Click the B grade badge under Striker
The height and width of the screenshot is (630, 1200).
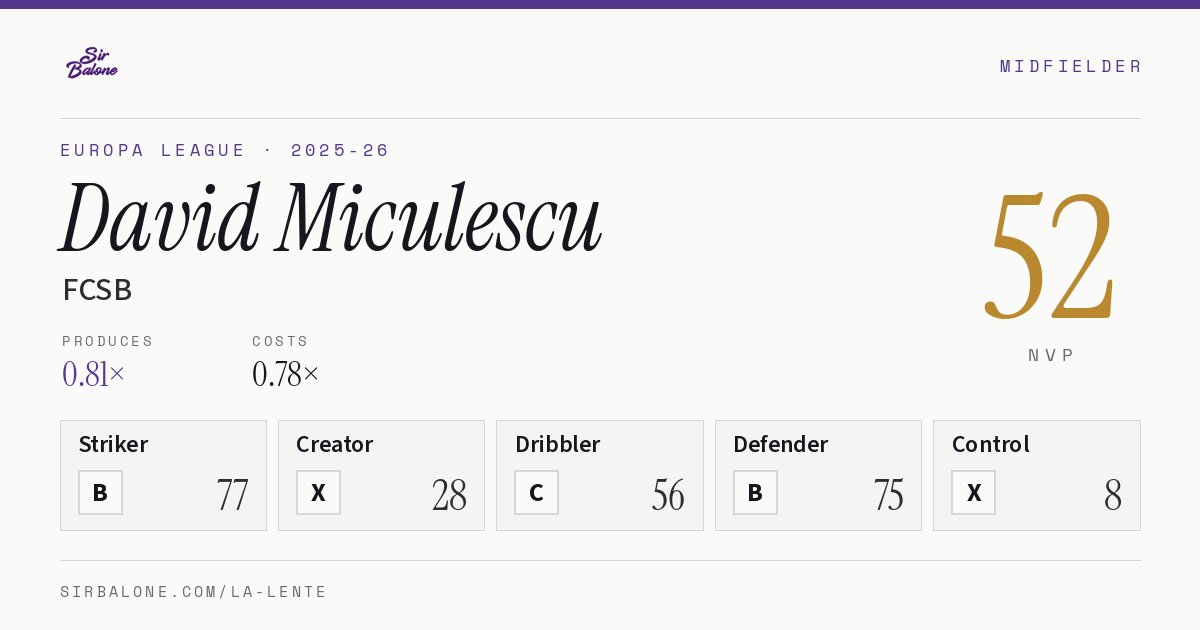coord(100,492)
